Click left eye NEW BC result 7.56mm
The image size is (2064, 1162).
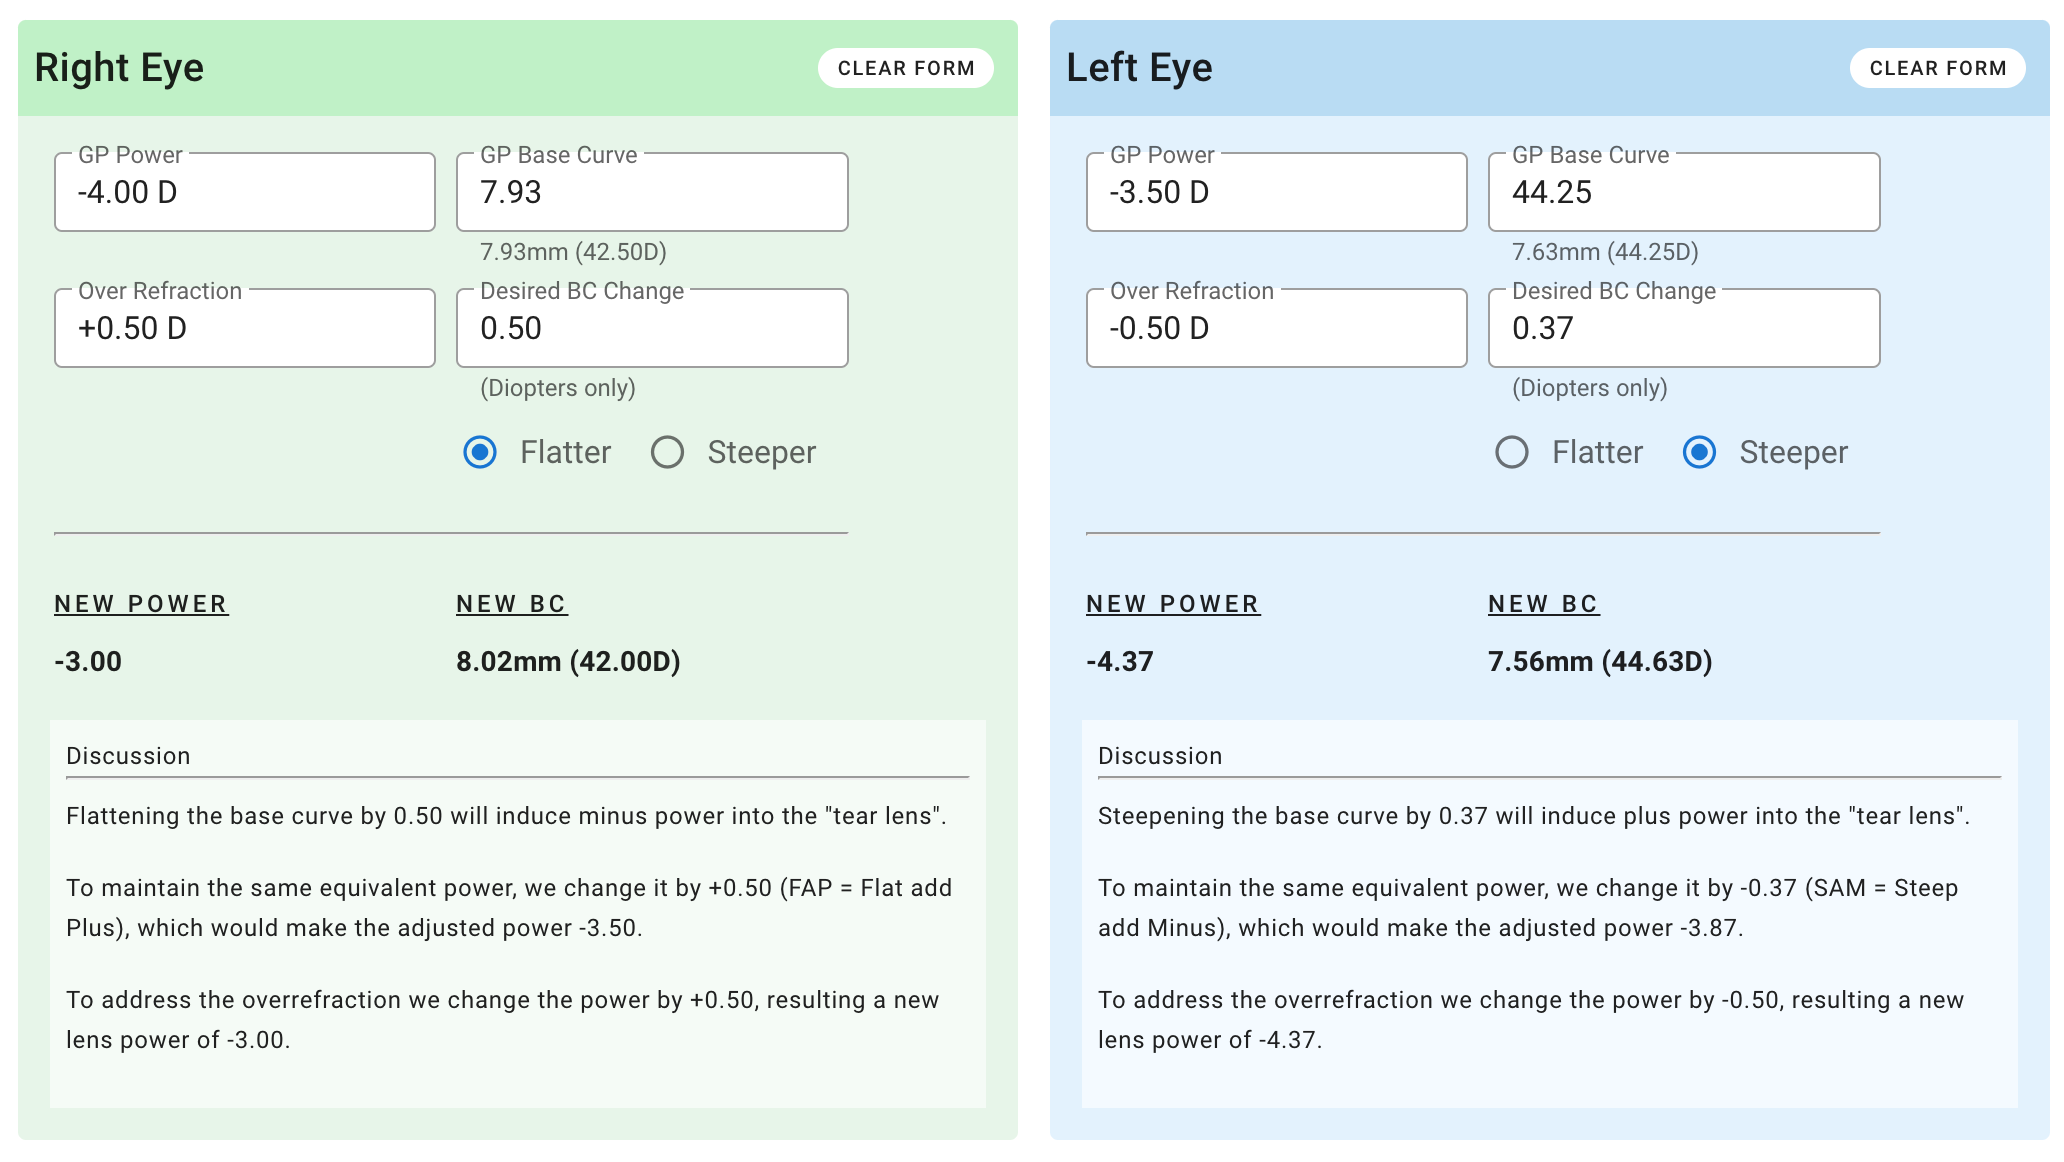(x=1600, y=661)
